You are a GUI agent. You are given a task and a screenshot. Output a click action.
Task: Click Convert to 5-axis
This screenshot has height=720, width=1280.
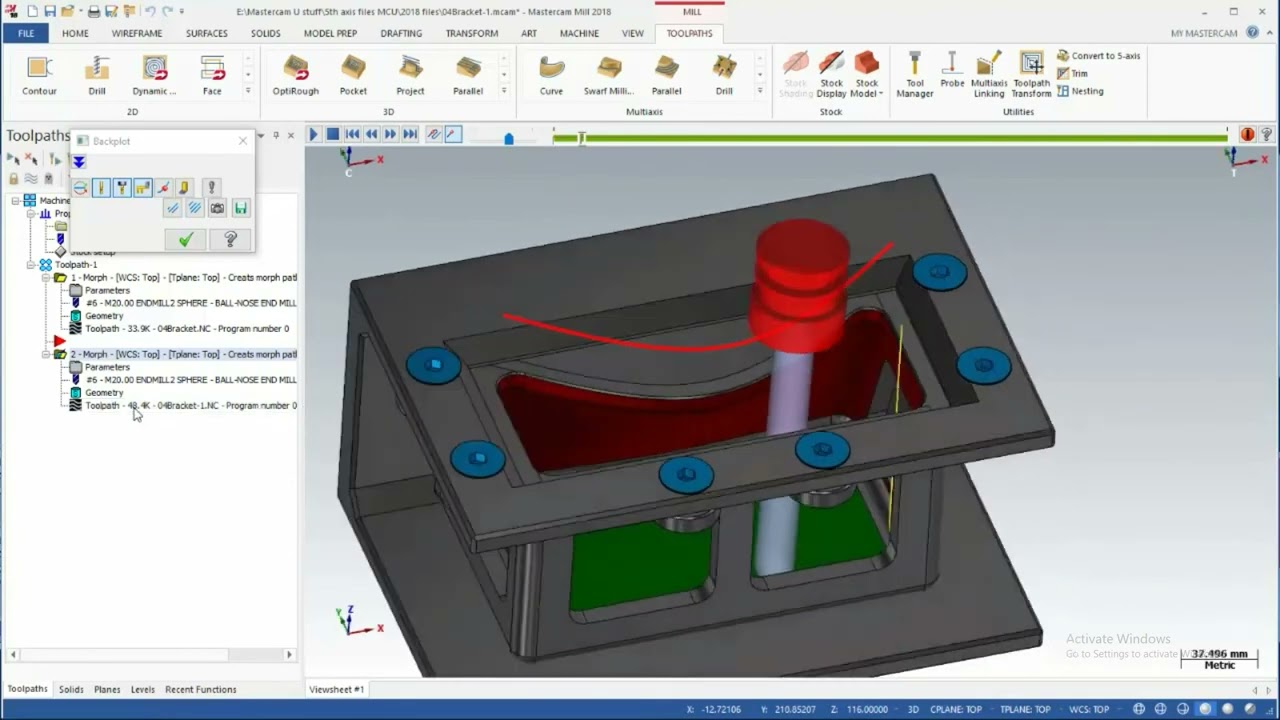click(x=1098, y=56)
